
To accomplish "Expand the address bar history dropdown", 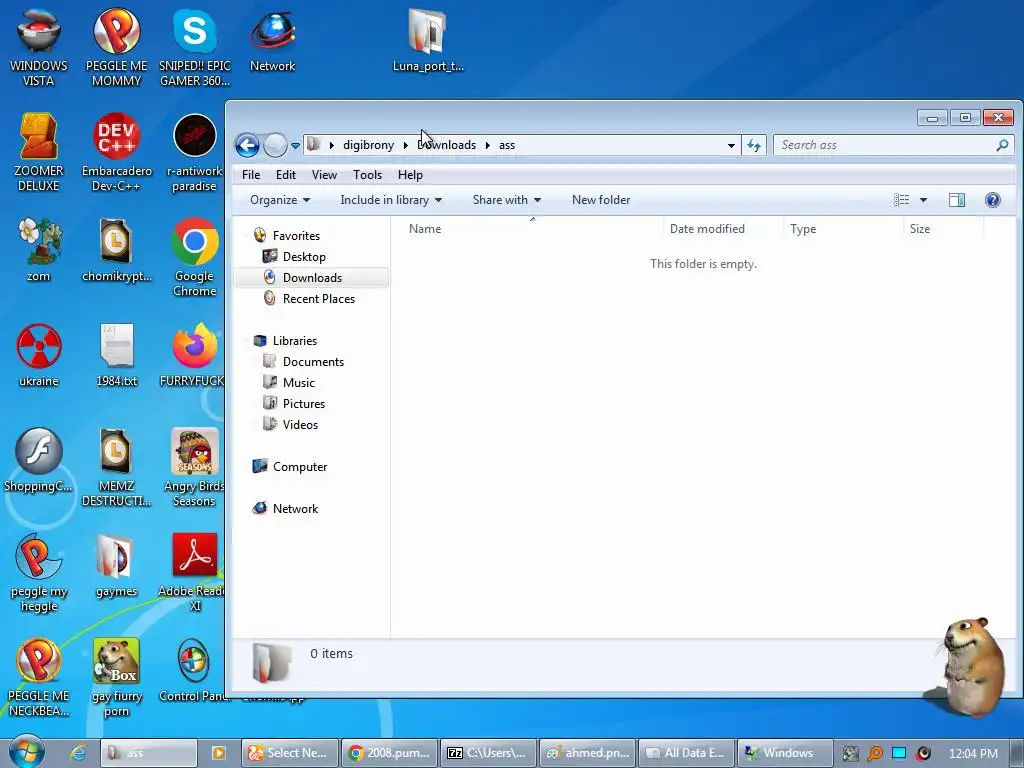I will (731, 145).
